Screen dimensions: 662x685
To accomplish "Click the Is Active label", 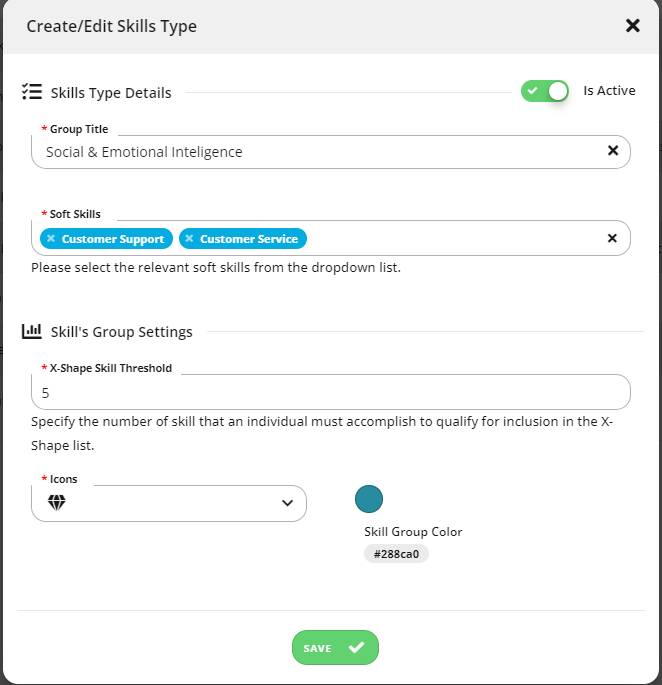I will click(609, 90).
